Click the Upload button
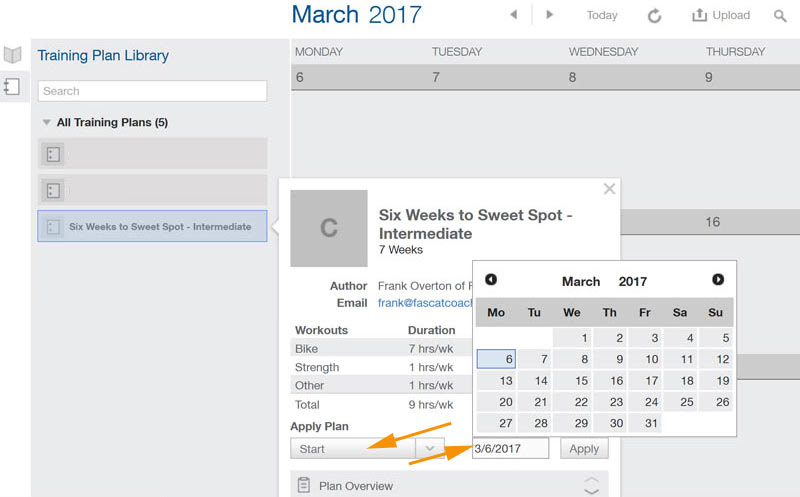This screenshot has height=497, width=800. 721,16
